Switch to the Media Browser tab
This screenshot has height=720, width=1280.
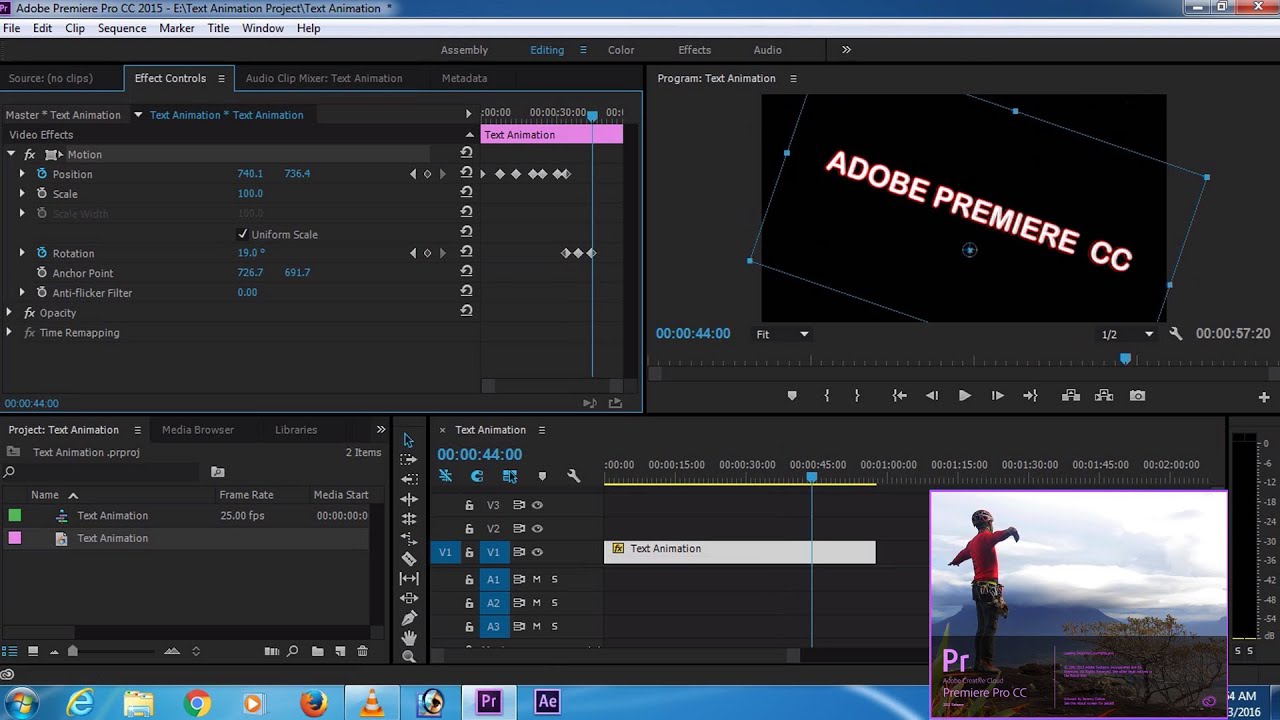click(x=198, y=430)
